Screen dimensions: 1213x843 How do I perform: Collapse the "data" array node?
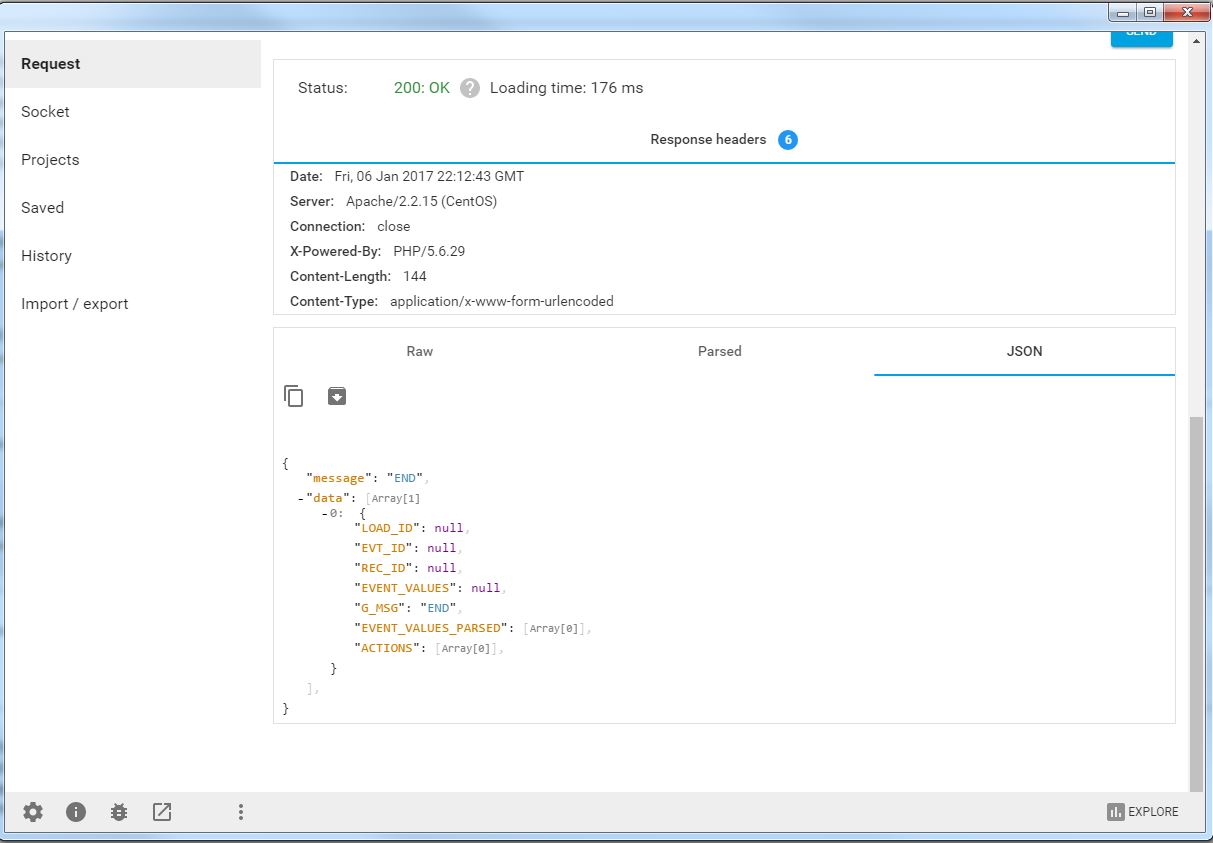click(301, 498)
